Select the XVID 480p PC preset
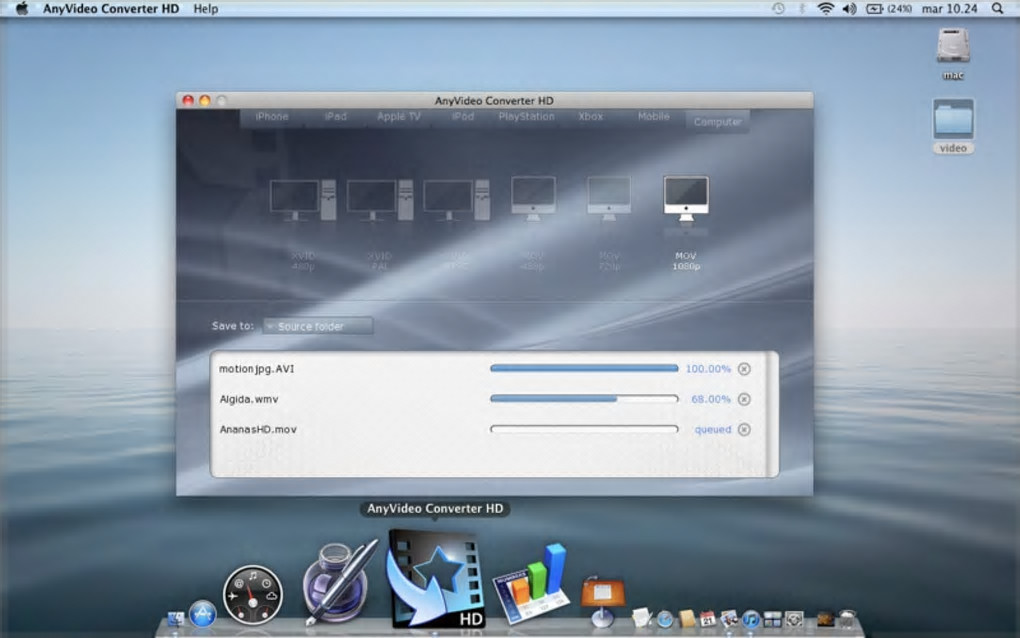The width and height of the screenshot is (1020, 638). (303, 200)
